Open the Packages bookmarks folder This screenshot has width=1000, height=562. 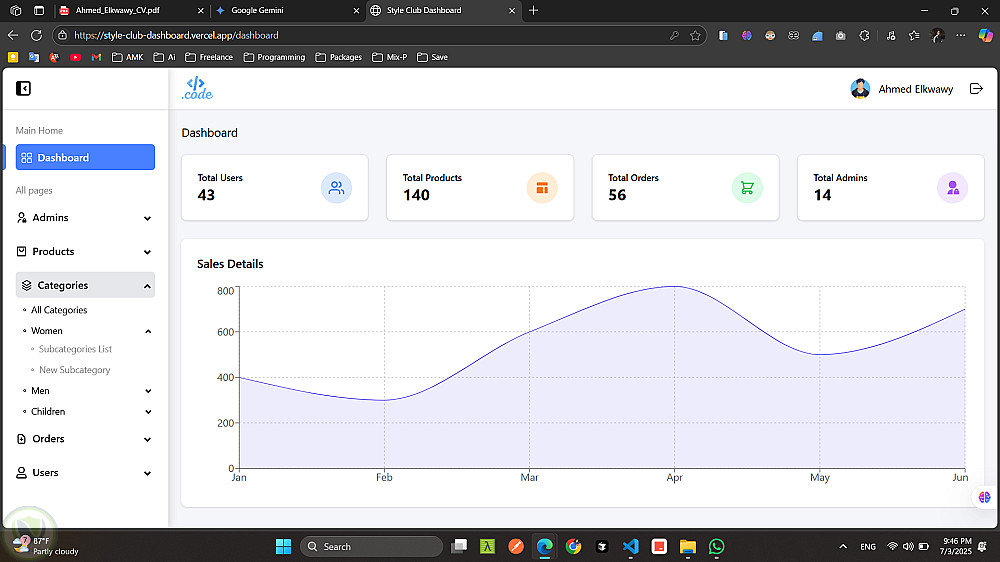[339, 57]
